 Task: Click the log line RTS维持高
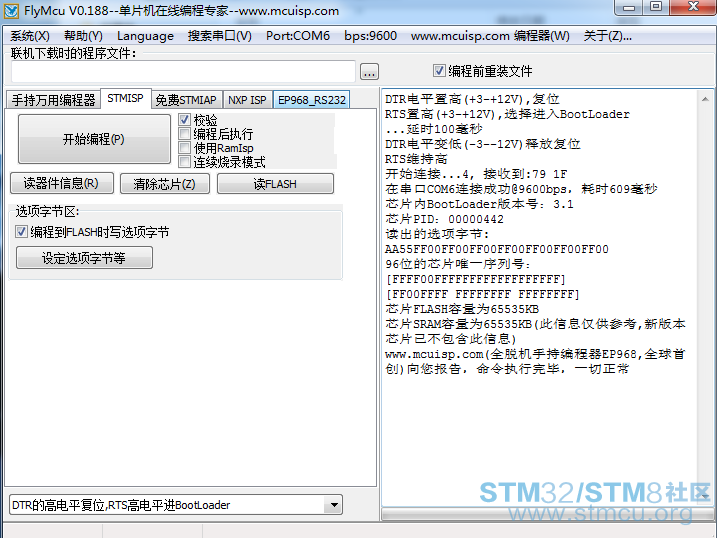point(416,159)
